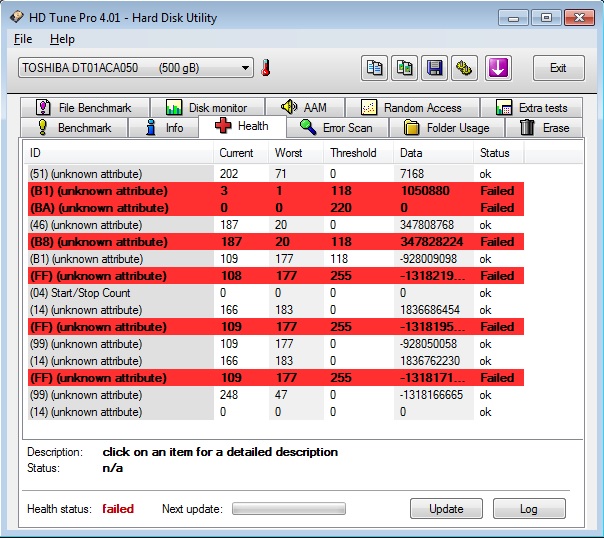The image size is (604, 538).
Task: Click the data value 1836762230
Action: point(430,360)
